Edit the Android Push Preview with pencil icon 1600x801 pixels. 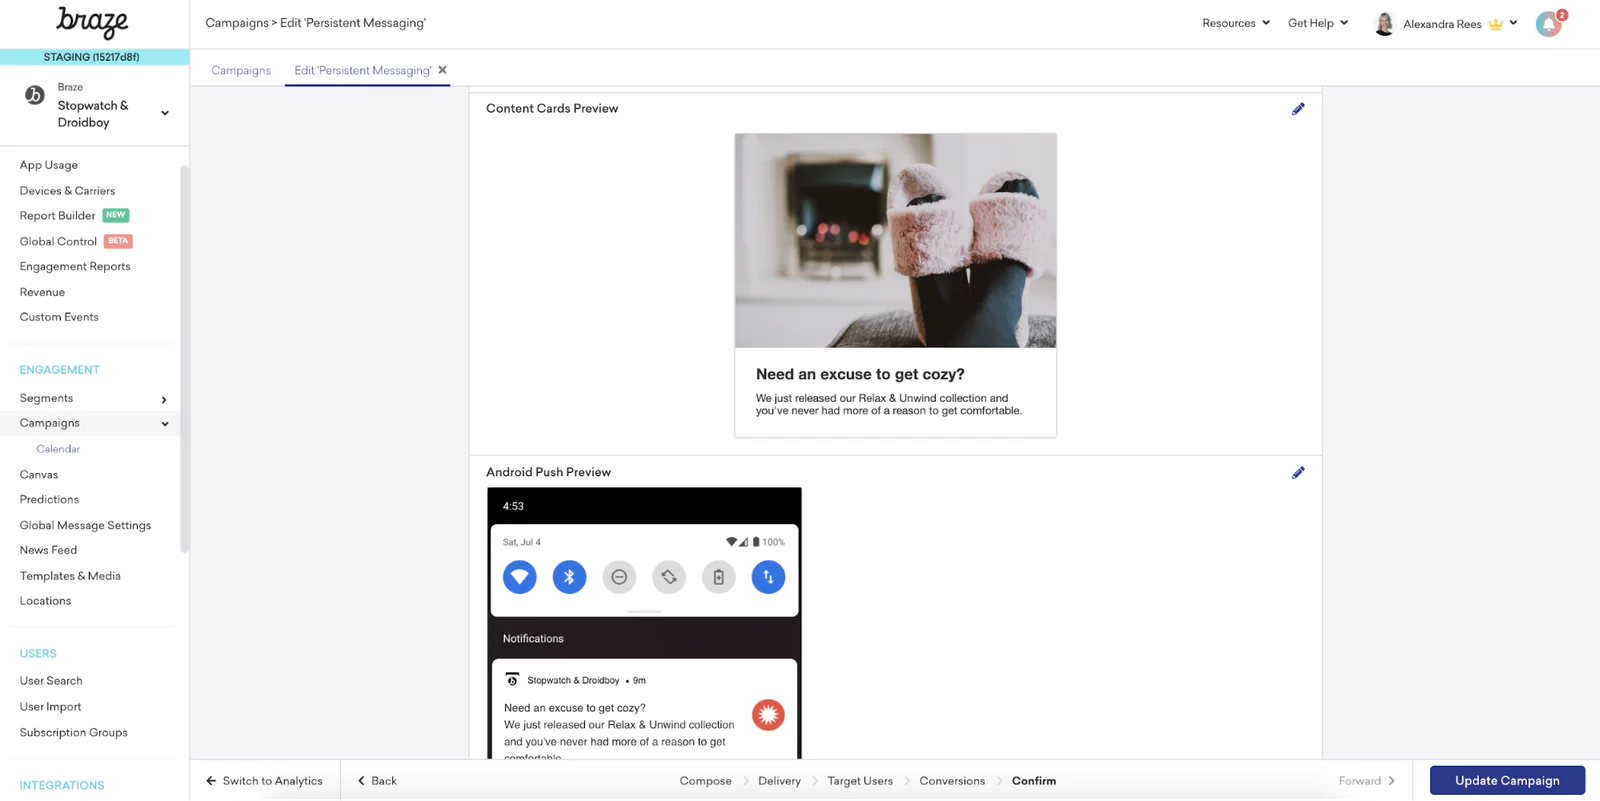1298,473
